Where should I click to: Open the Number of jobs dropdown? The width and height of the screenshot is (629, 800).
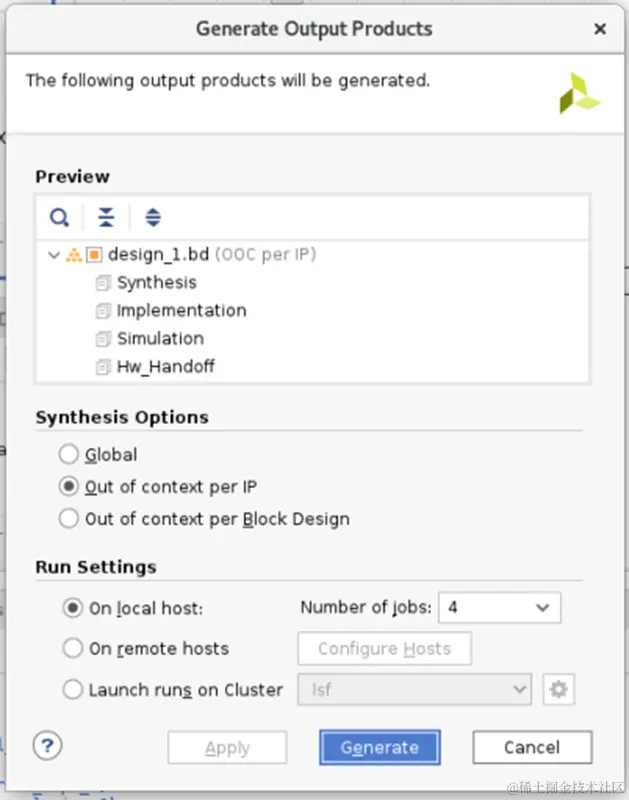499,607
